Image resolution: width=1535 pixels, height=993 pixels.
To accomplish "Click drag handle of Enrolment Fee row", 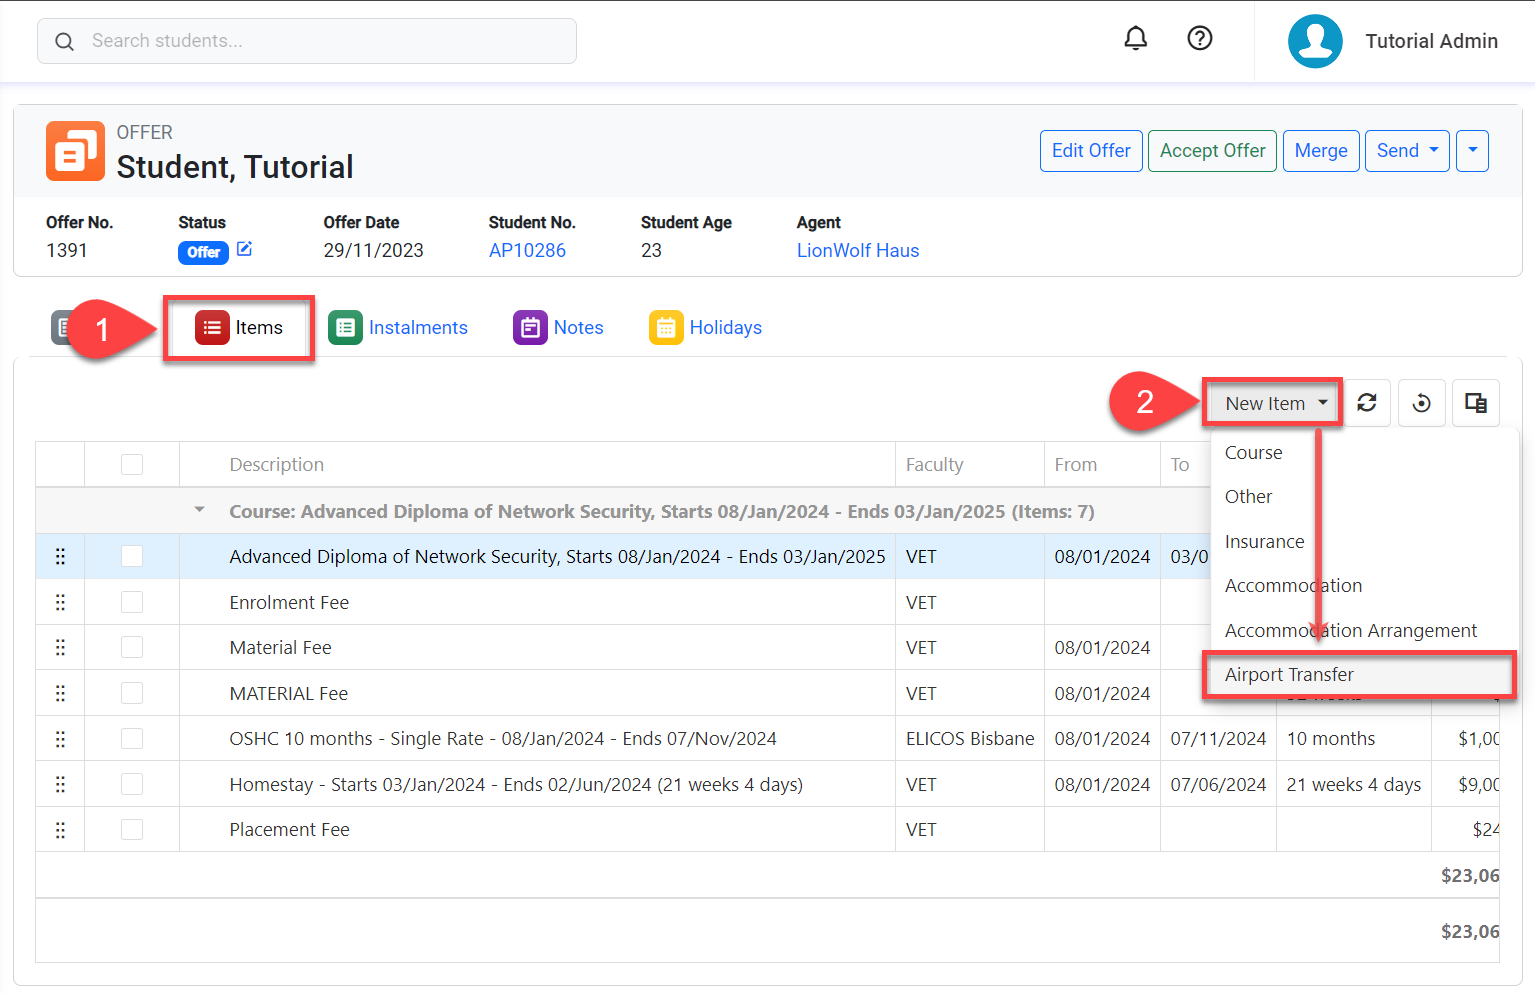I will coord(60,602).
